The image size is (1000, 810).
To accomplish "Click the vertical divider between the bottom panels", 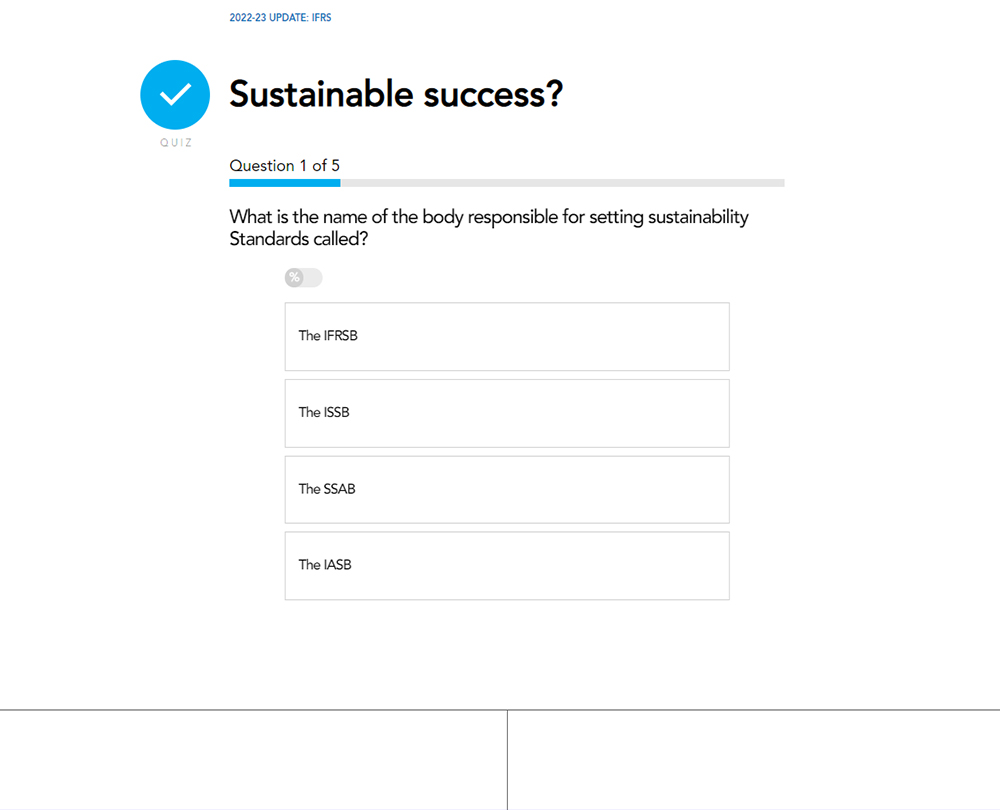I will tap(507, 760).
